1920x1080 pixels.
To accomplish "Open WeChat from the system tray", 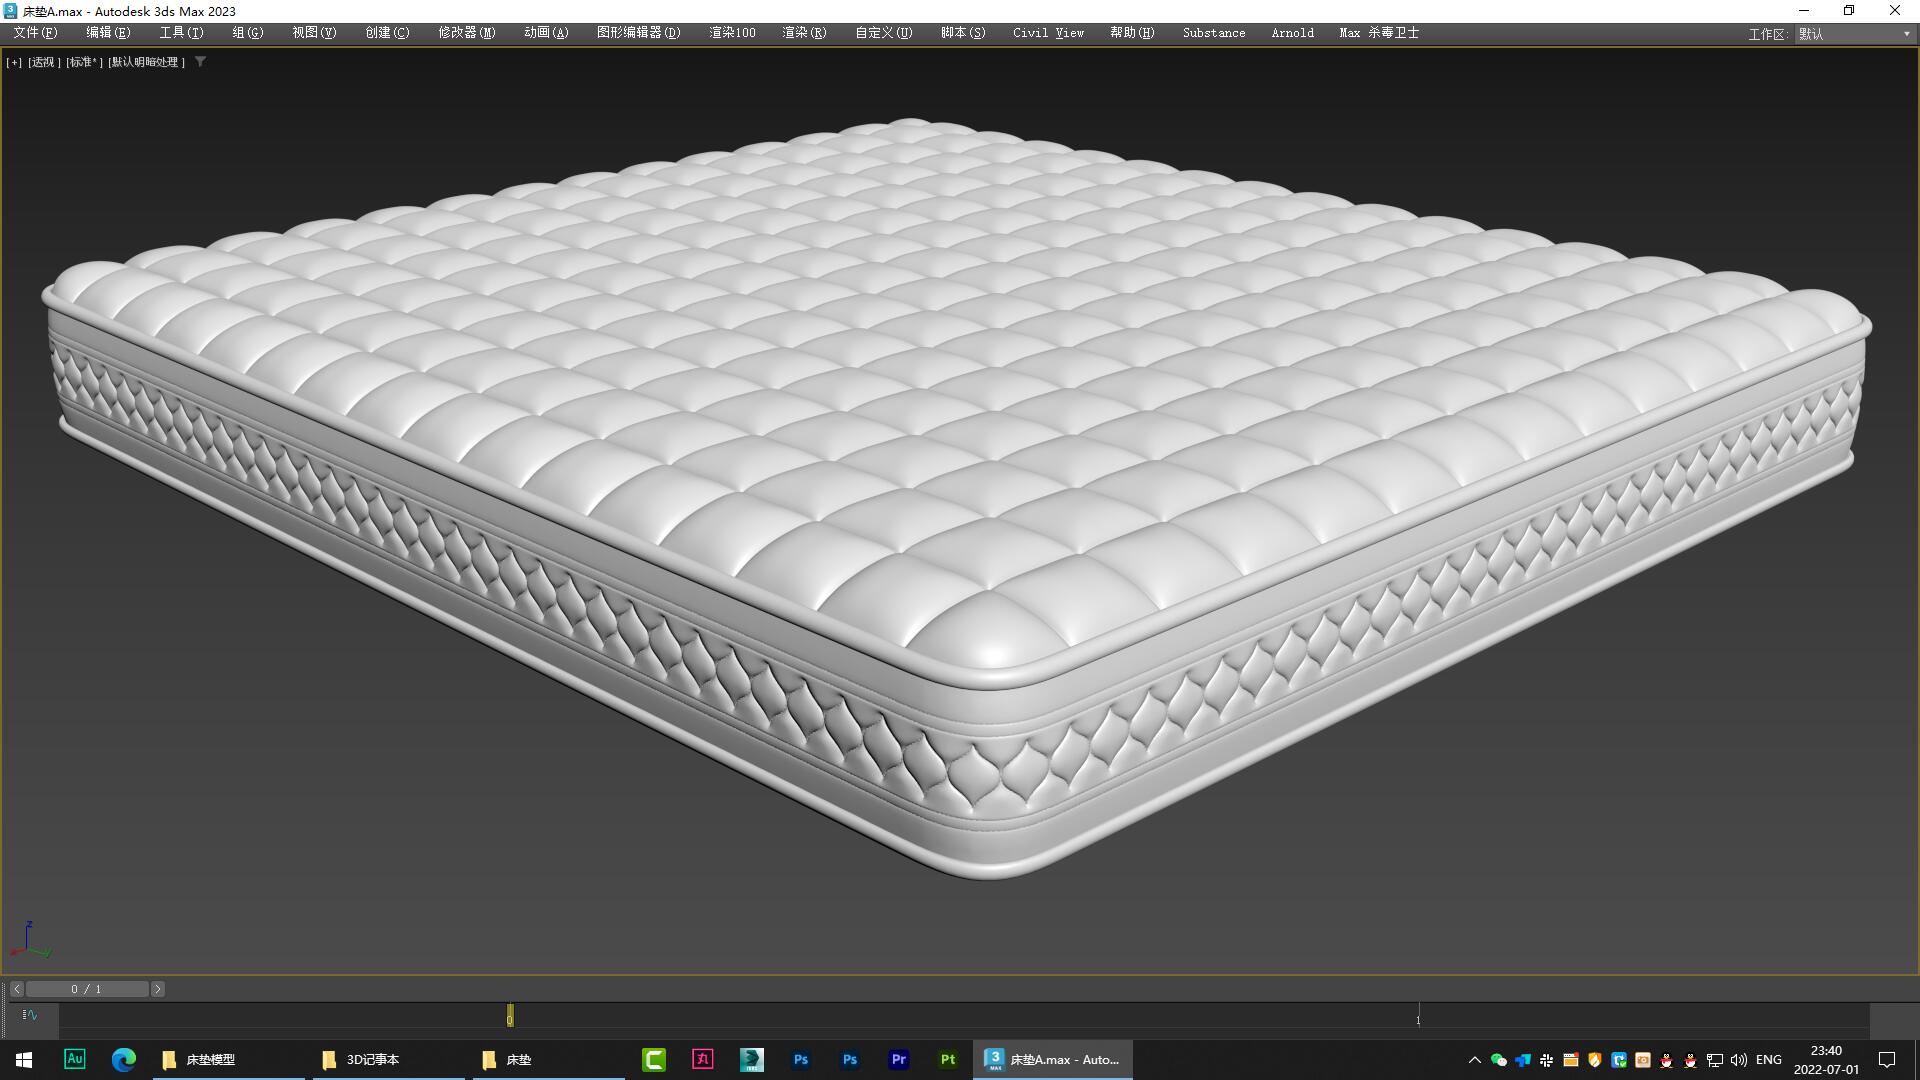I will pos(1499,1060).
